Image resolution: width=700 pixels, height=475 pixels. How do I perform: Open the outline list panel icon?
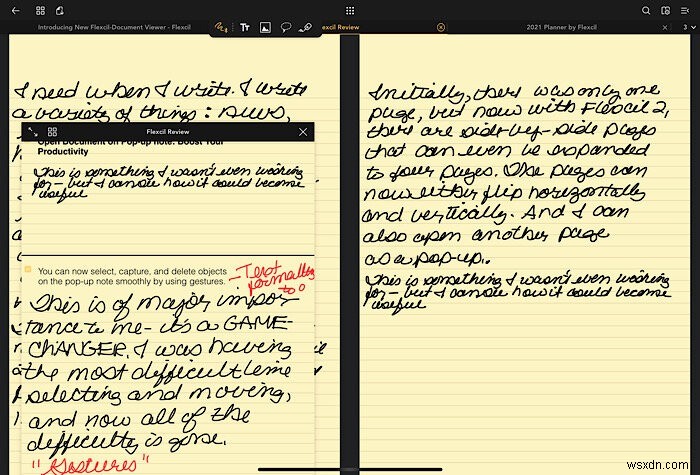click(684, 10)
